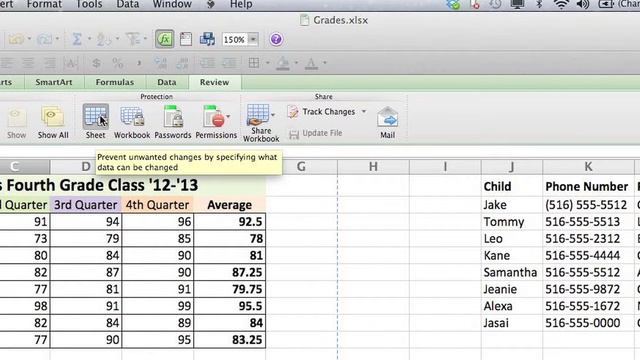
Task: Open the Passwords protection icon
Action: 173,116
